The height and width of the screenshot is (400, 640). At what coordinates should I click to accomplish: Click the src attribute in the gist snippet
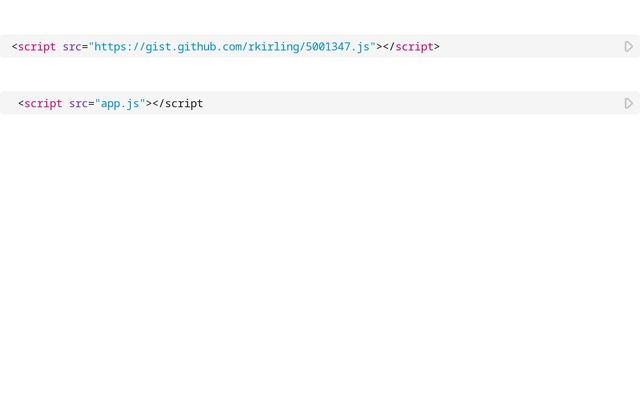[x=72, y=47]
